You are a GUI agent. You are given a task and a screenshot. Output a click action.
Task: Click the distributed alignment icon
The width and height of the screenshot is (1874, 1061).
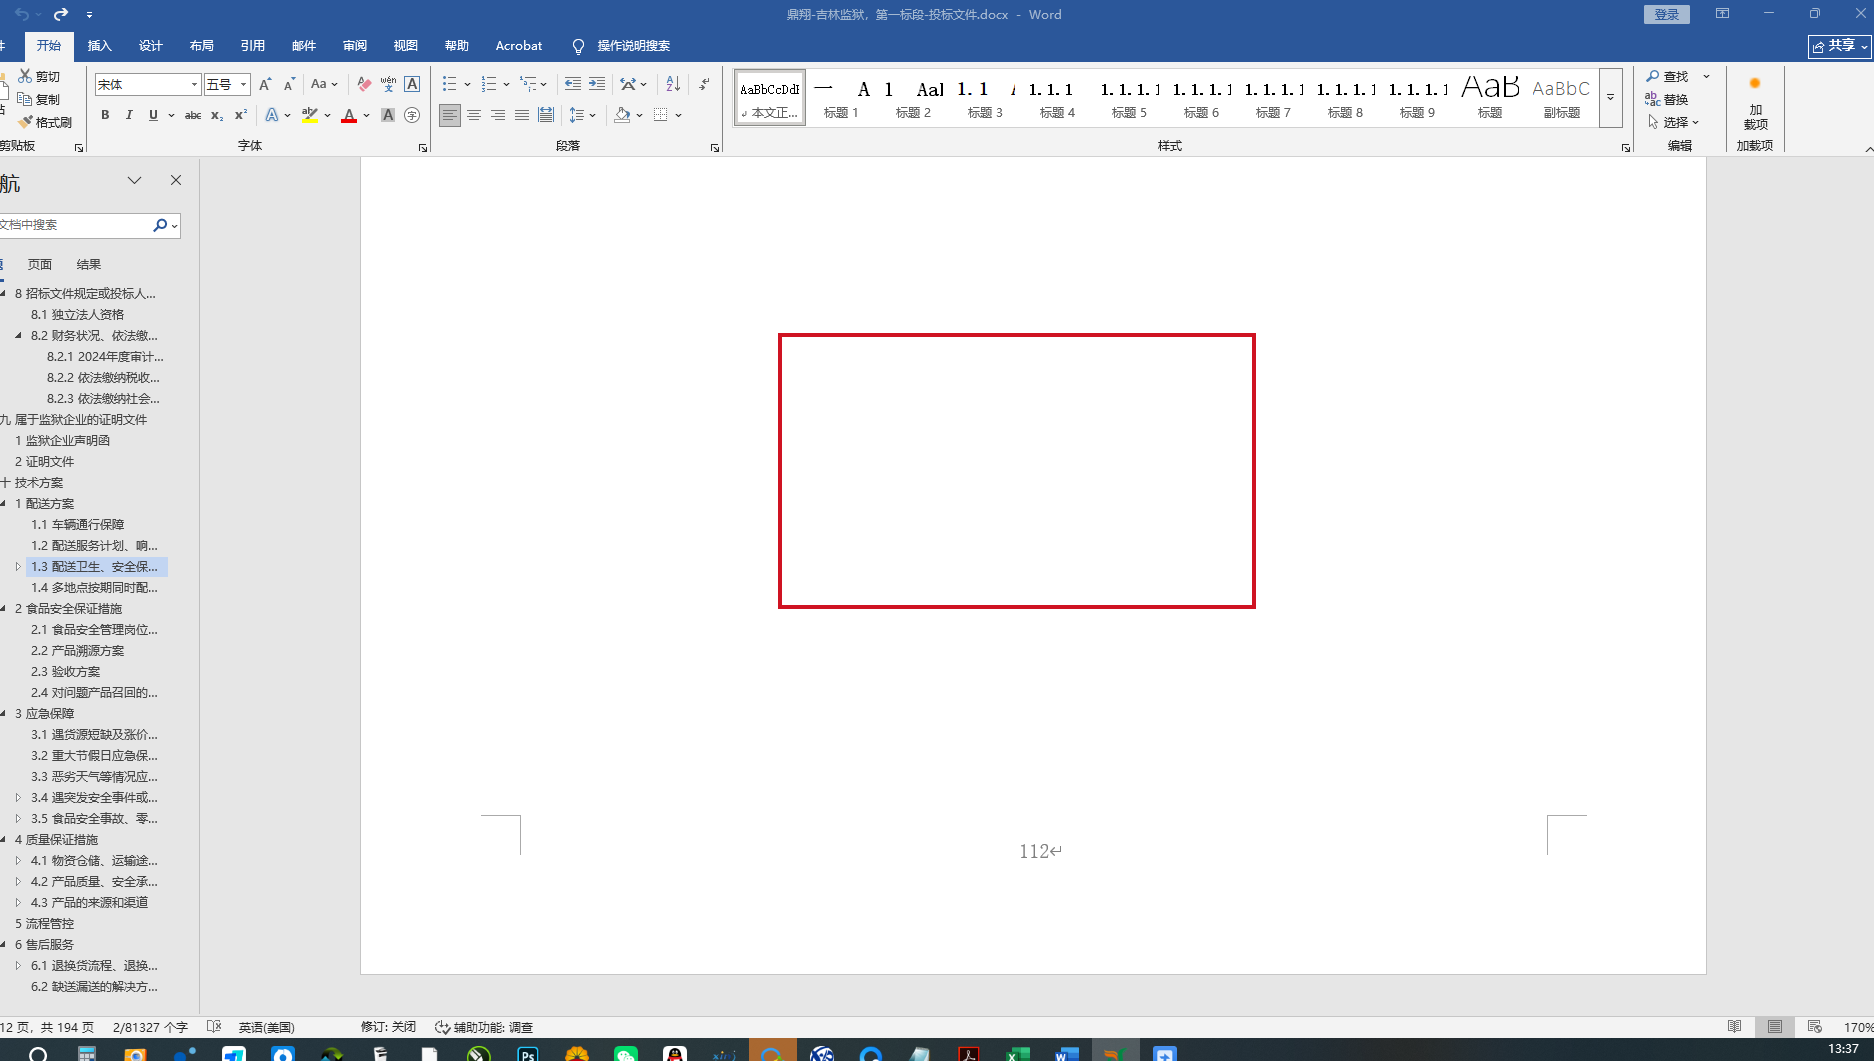[545, 115]
